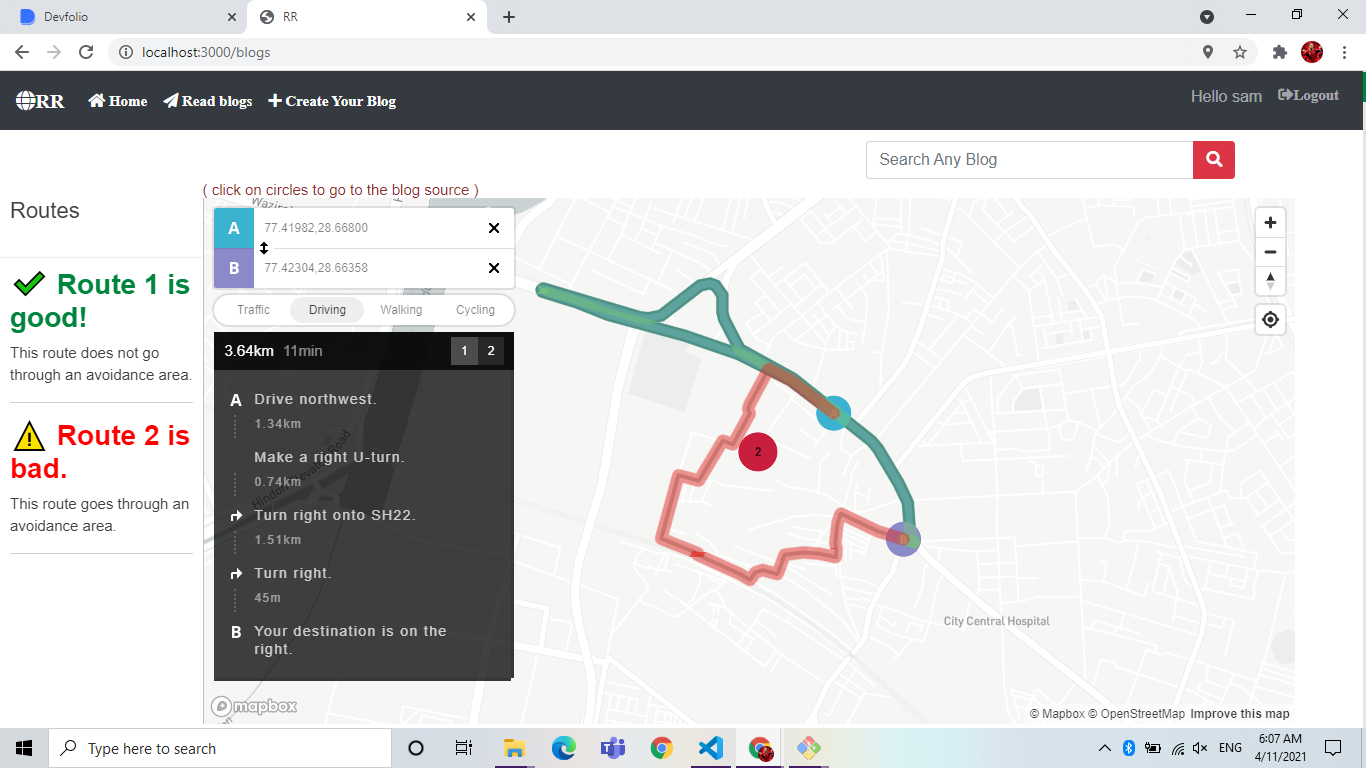
Task: Click the Windows Start button
Action: point(24,748)
